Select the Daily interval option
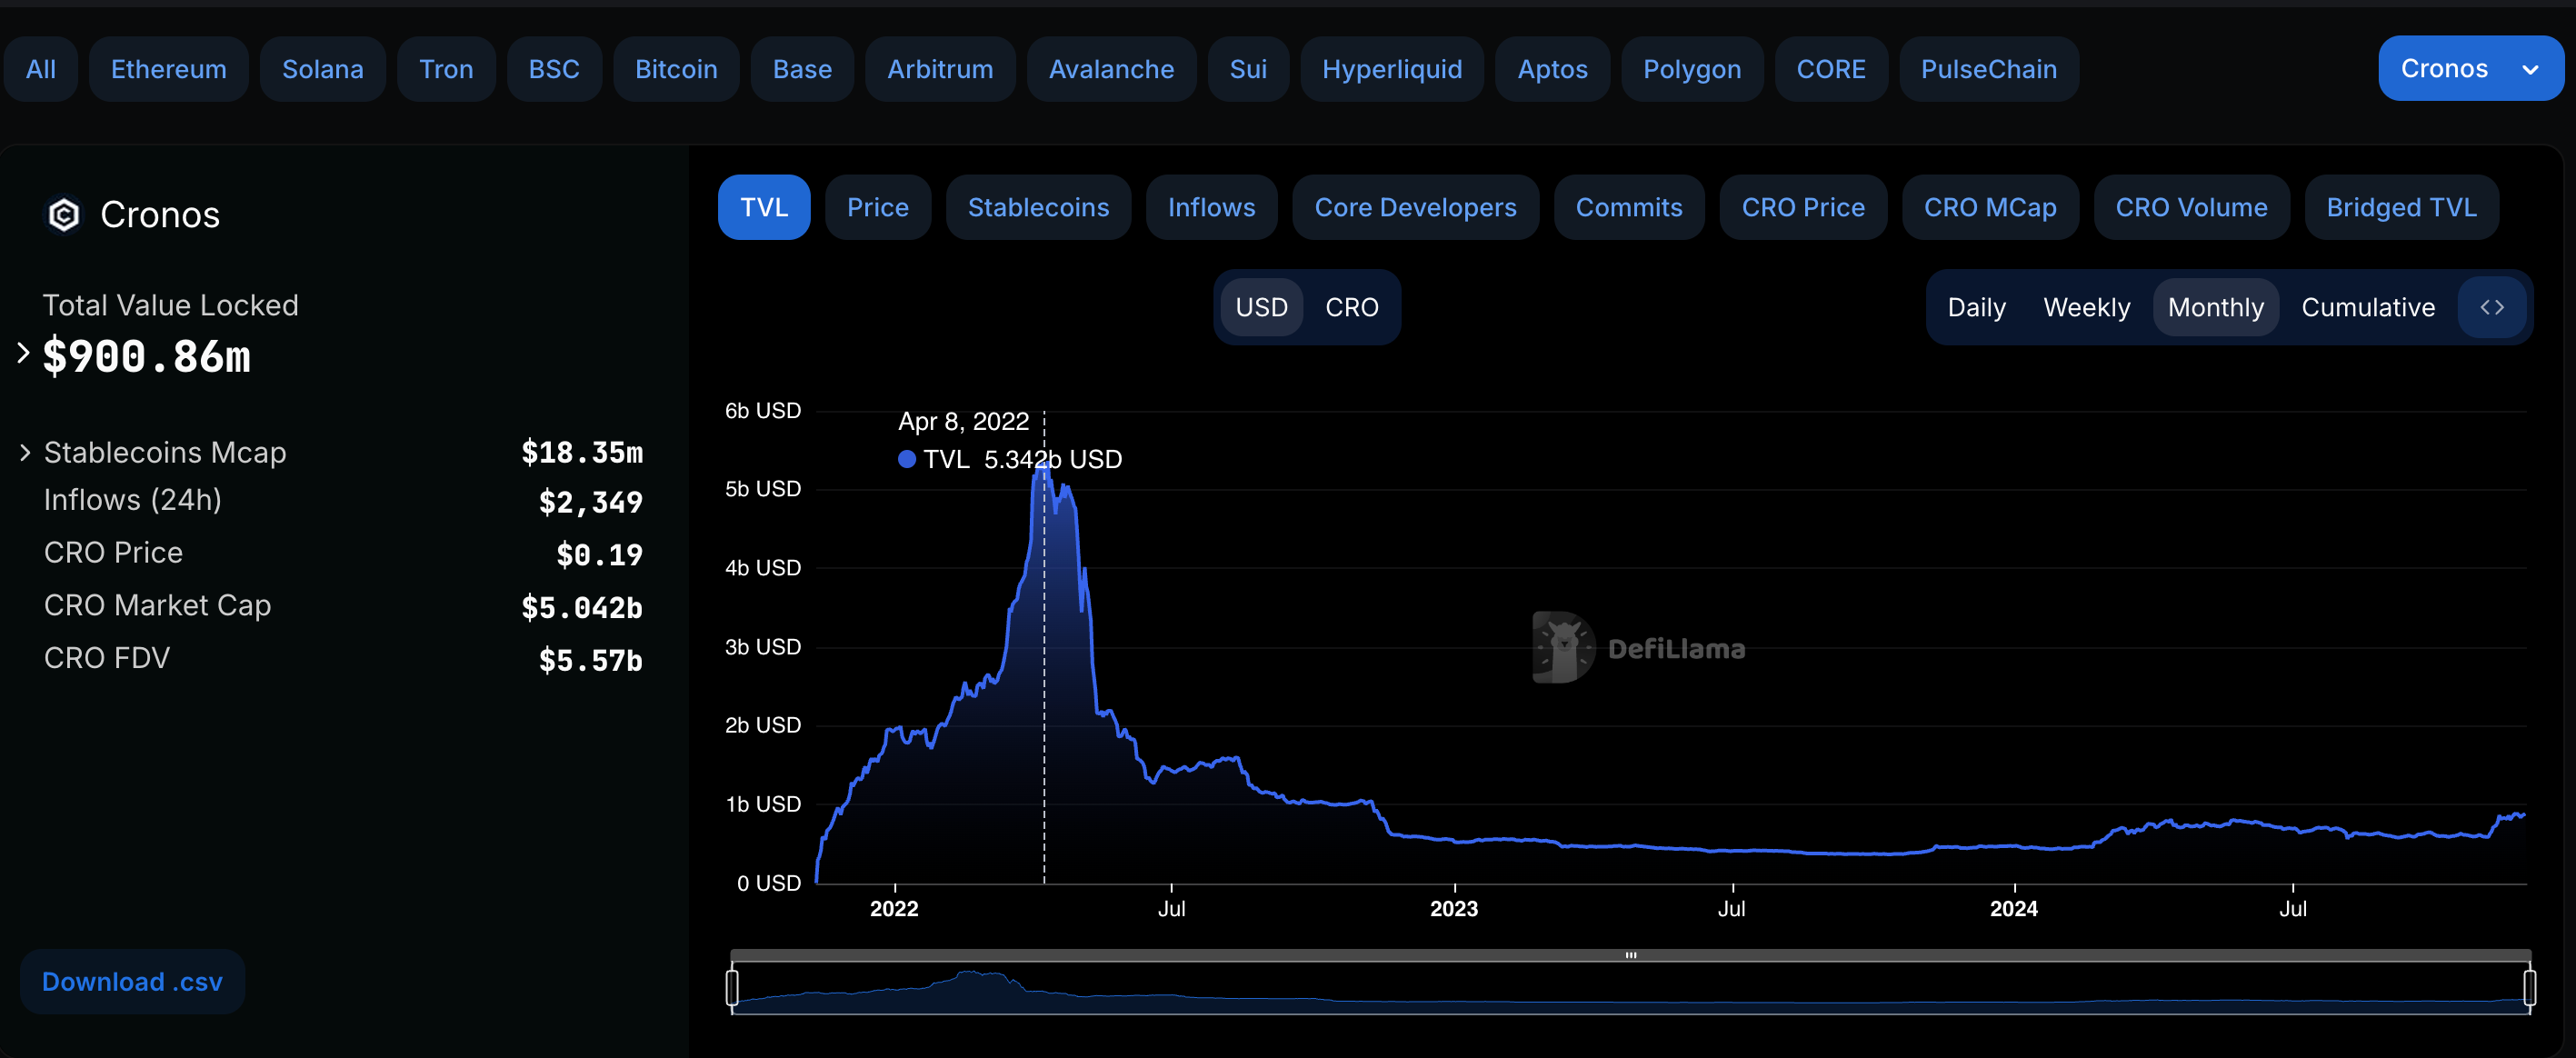This screenshot has width=2576, height=1058. [1976, 307]
